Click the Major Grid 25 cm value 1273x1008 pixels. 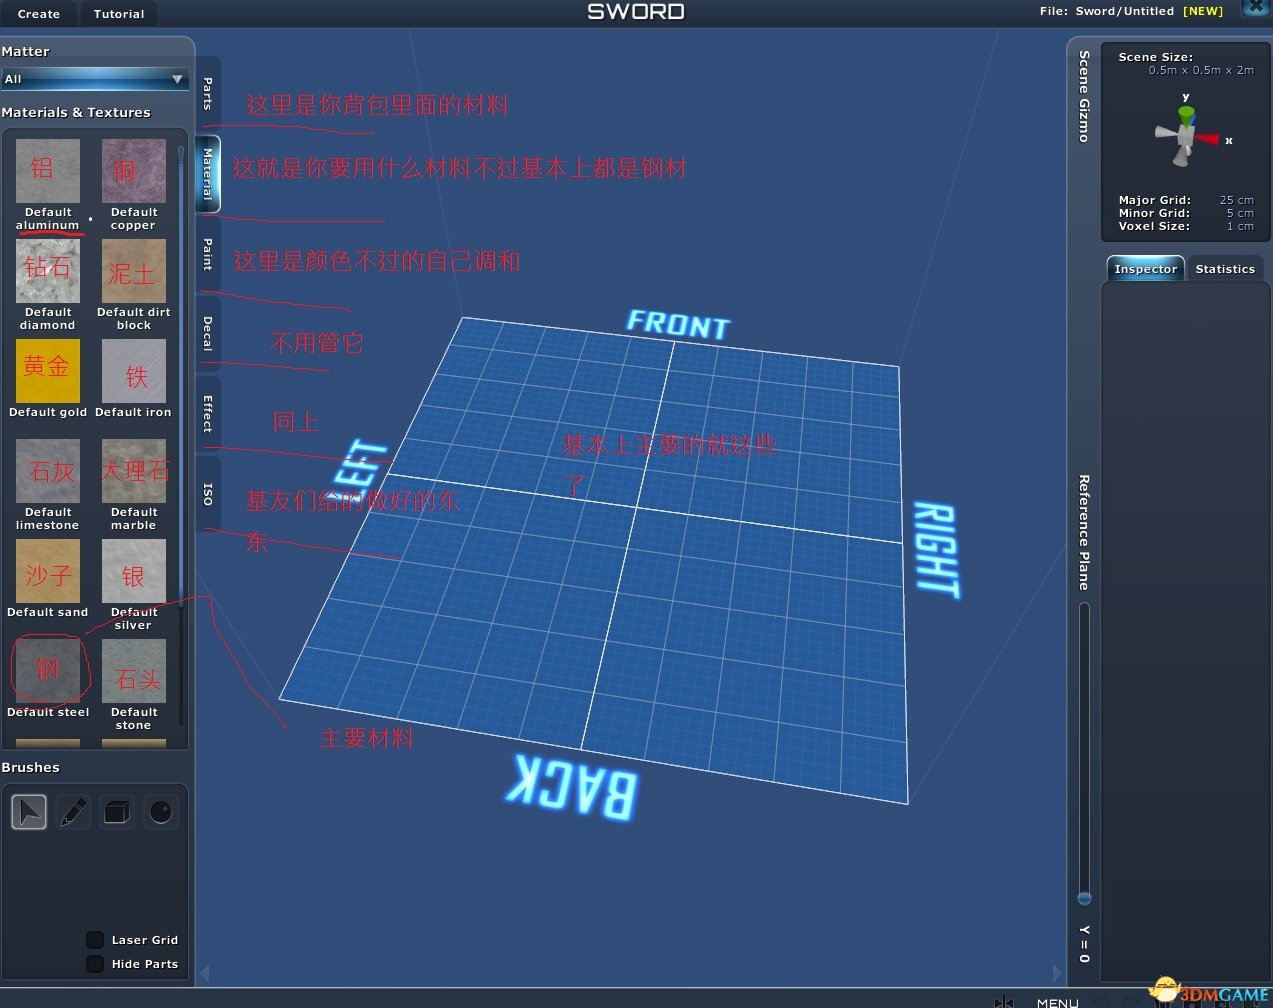(x=1236, y=200)
